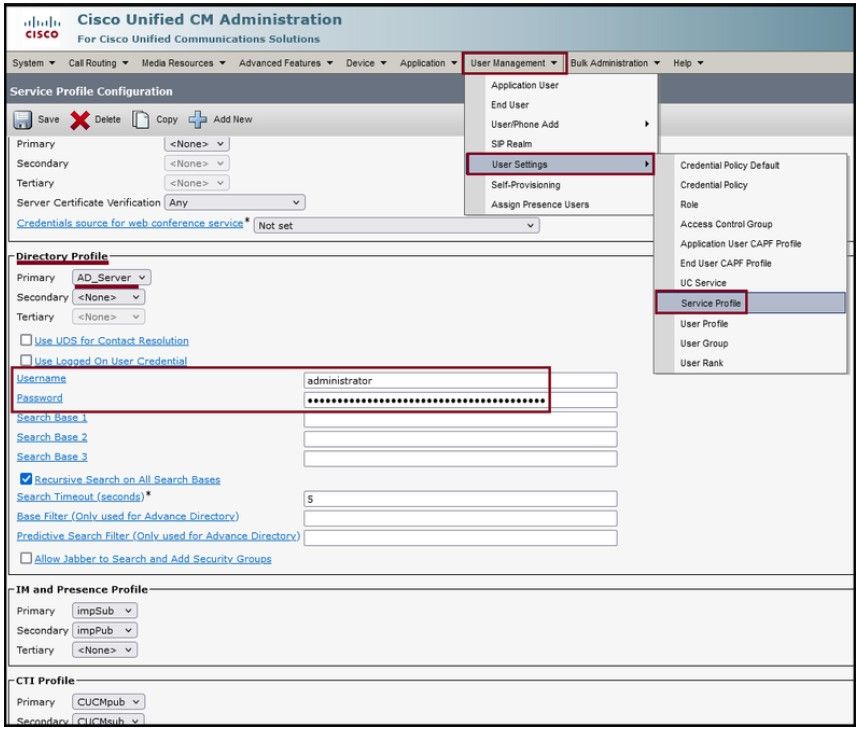The height and width of the screenshot is (730, 858).
Task: Open the Device menu
Action: click(366, 63)
